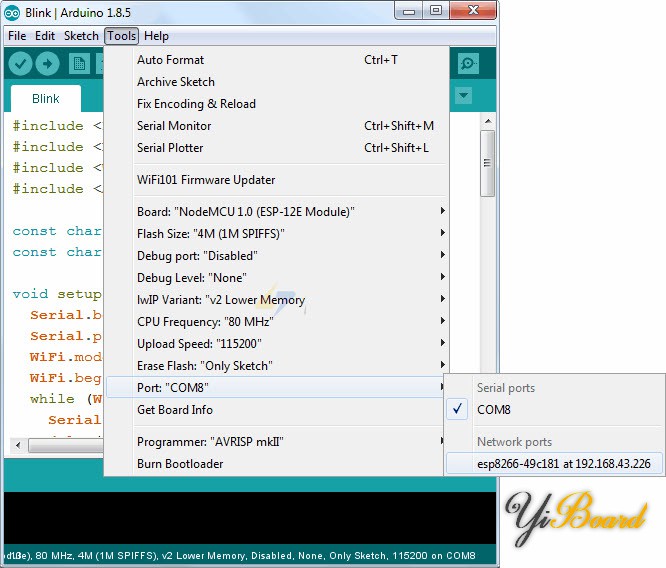Close the Tools menu

pyautogui.click(x=121, y=36)
